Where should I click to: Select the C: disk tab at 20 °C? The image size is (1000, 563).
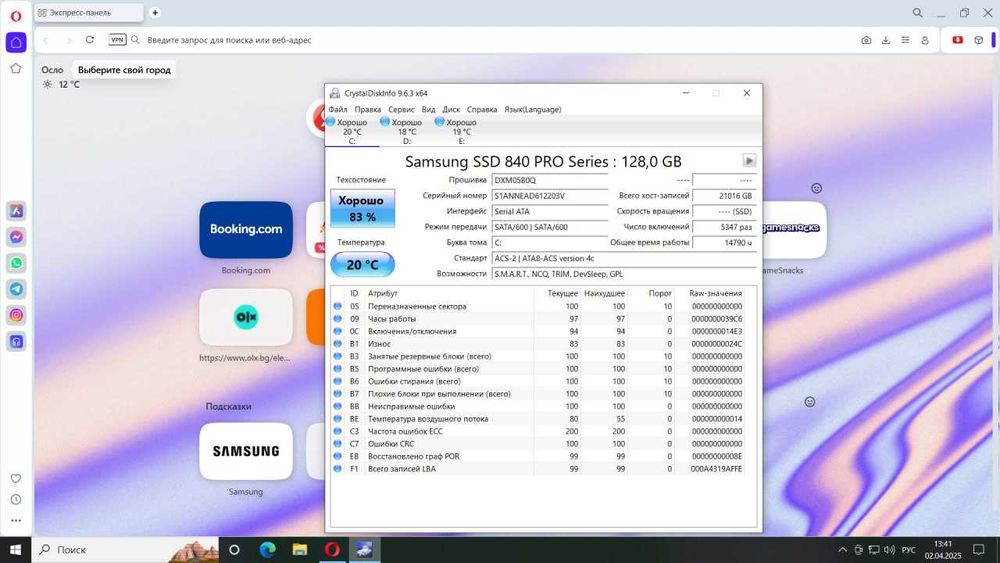pyautogui.click(x=352, y=131)
